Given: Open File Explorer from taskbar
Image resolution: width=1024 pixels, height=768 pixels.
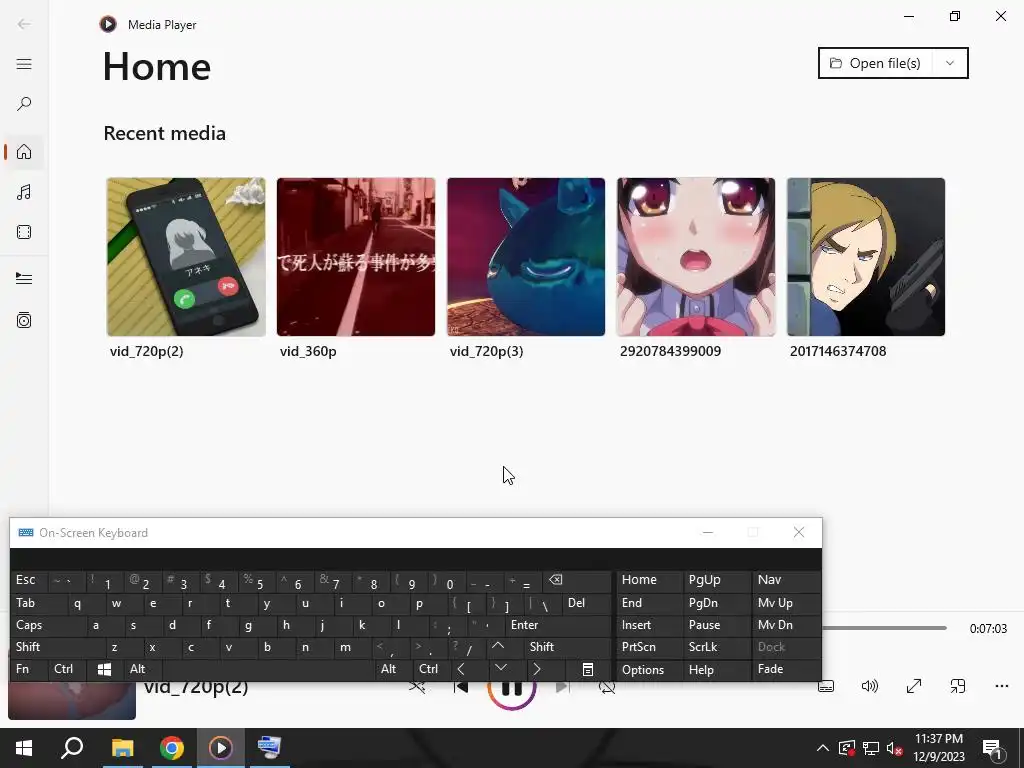Looking at the screenshot, I should (x=122, y=748).
